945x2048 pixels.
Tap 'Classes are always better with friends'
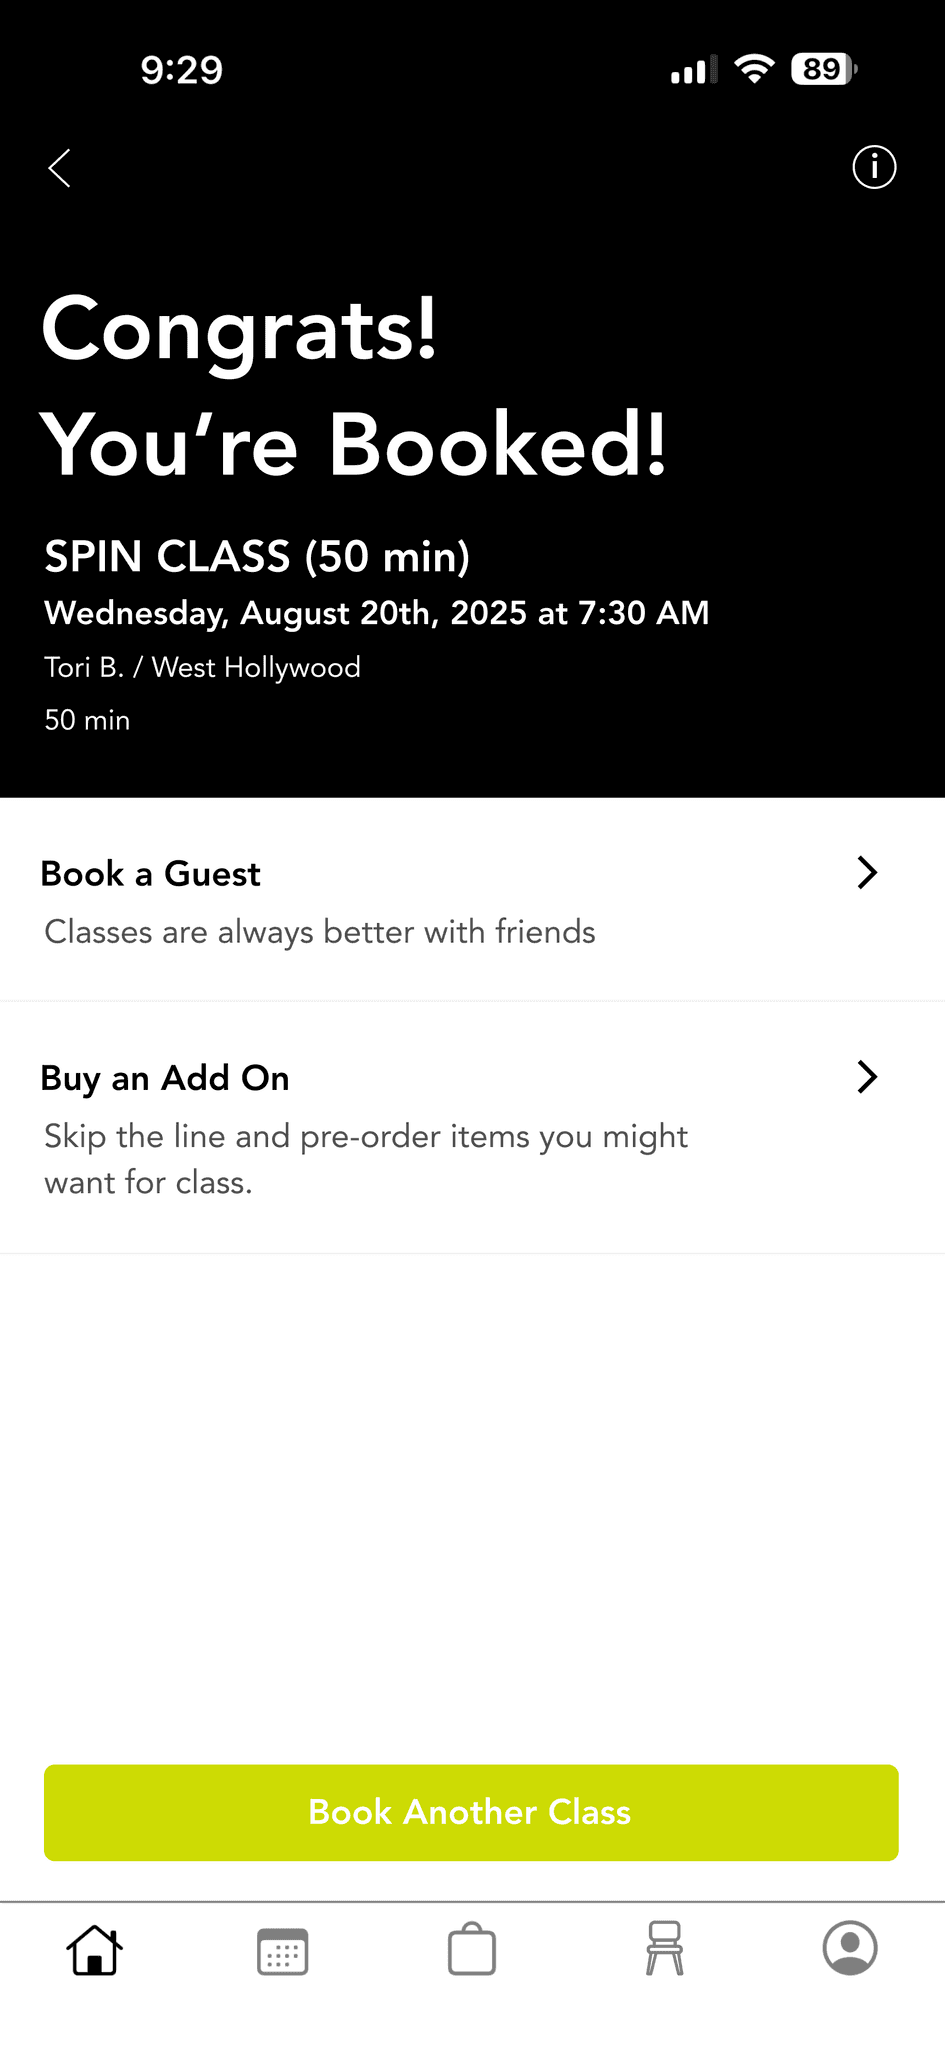(x=320, y=932)
